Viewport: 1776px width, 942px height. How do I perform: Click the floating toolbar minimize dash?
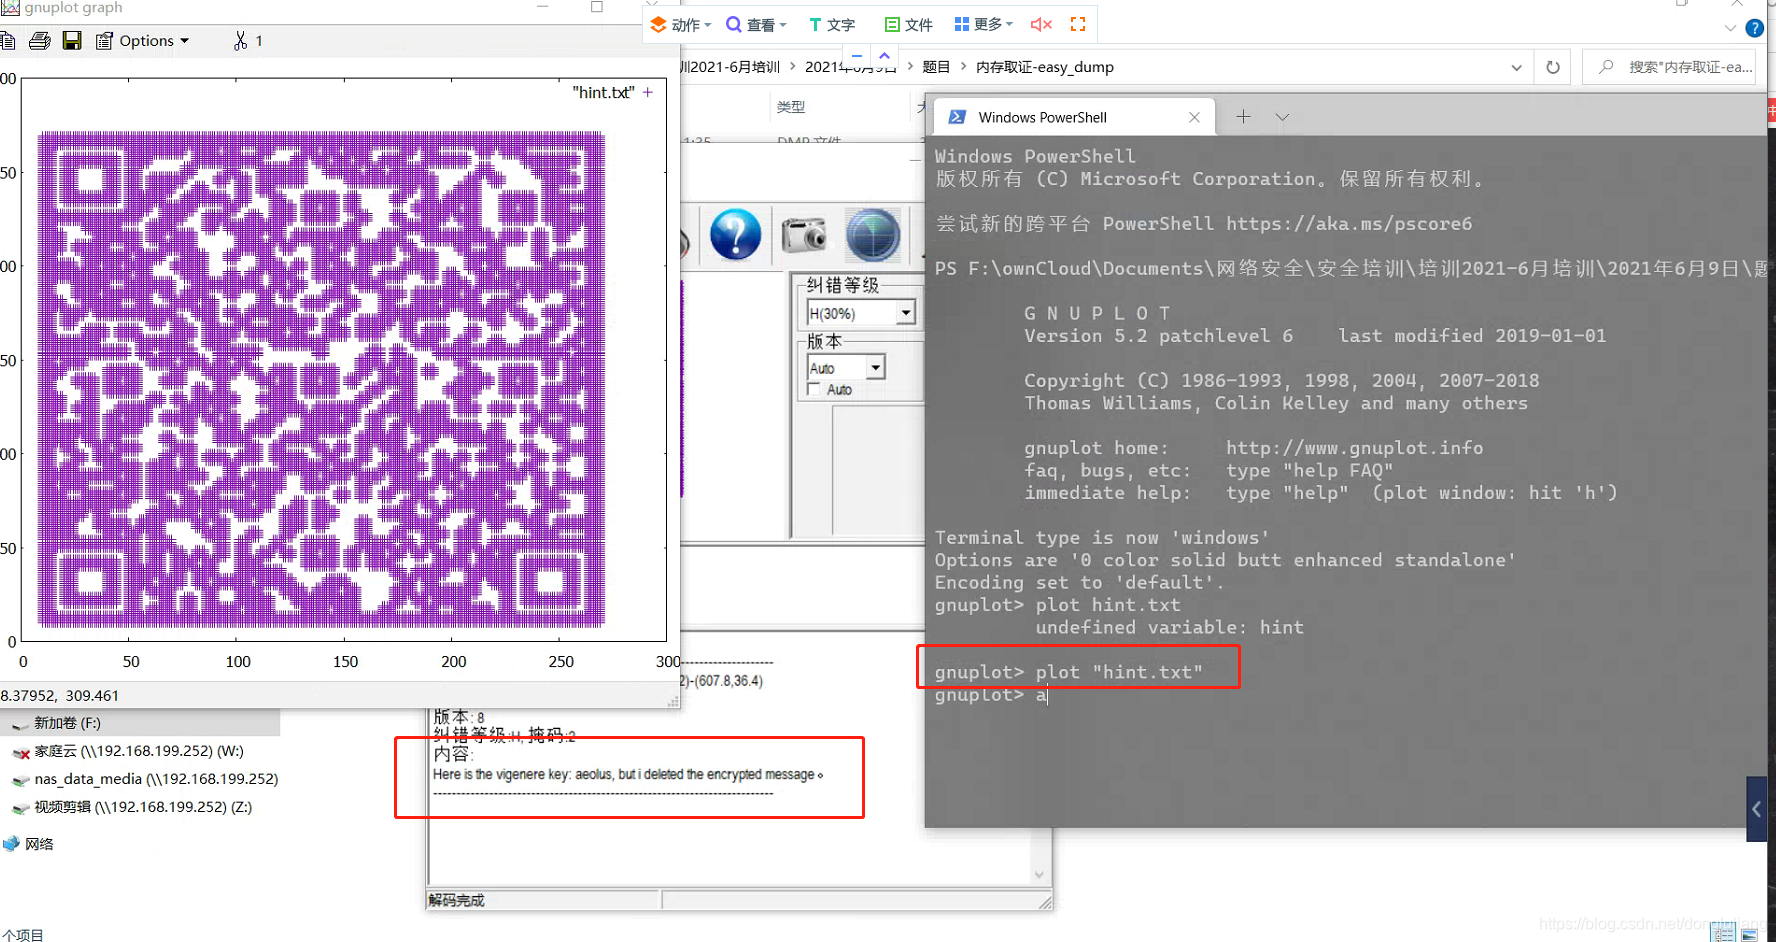[x=857, y=56]
